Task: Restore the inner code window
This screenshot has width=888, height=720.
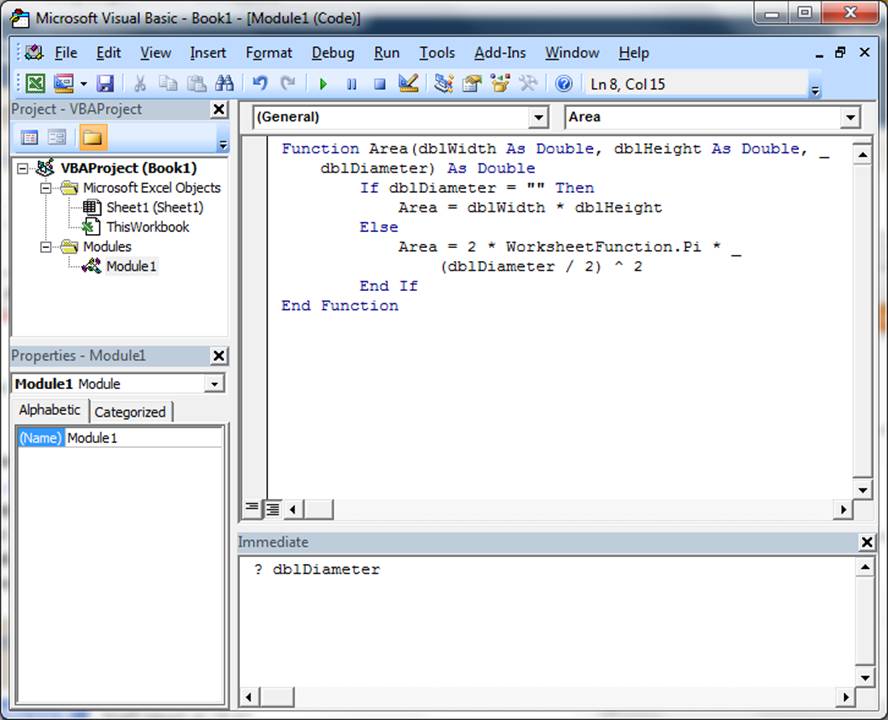Action: pyautogui.click(x=840, y=53)
